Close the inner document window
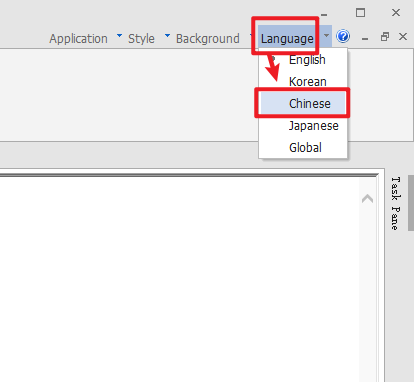This screenshot has height=382, width=414. coord(403,36)
